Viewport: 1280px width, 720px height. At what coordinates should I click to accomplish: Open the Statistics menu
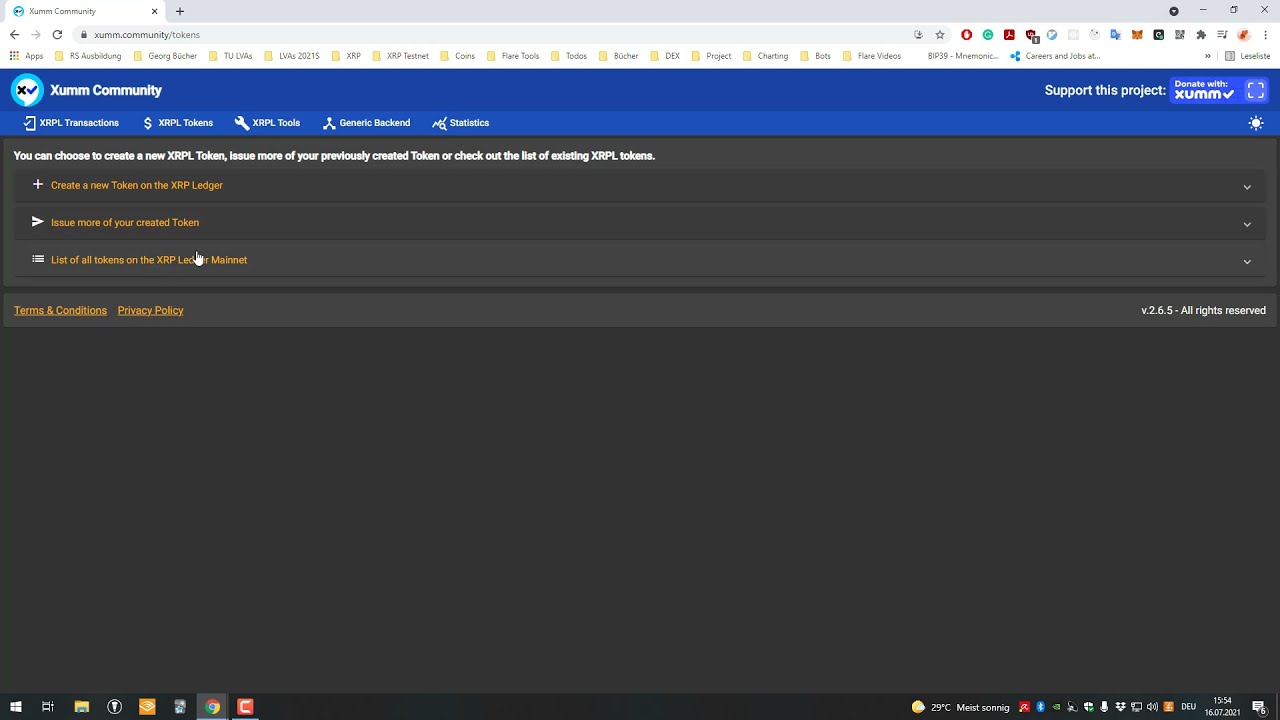[461, 123]
